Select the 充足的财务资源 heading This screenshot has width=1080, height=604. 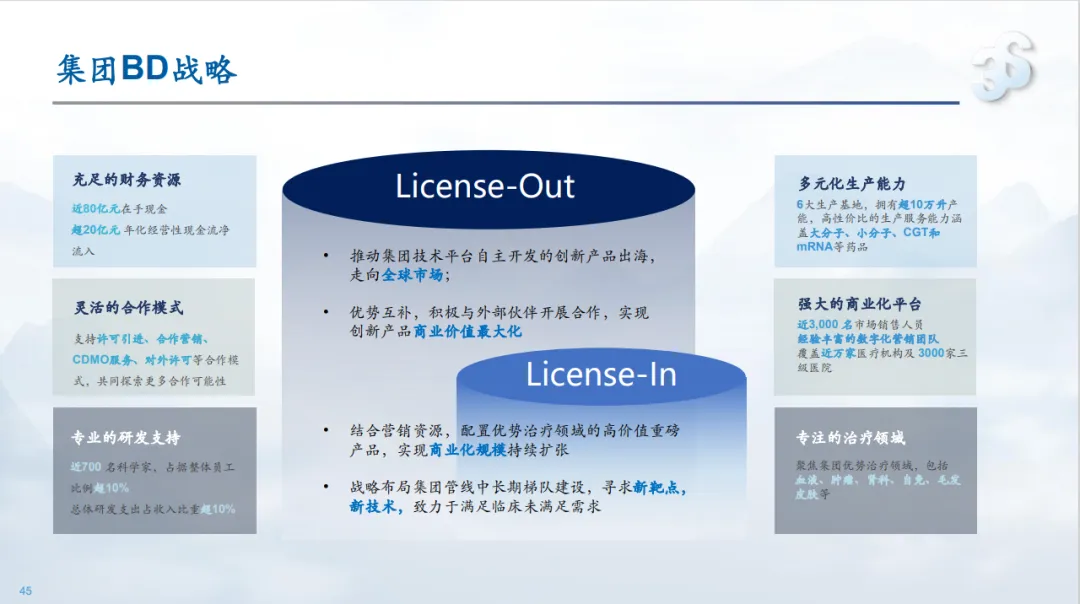pos(126,180)
